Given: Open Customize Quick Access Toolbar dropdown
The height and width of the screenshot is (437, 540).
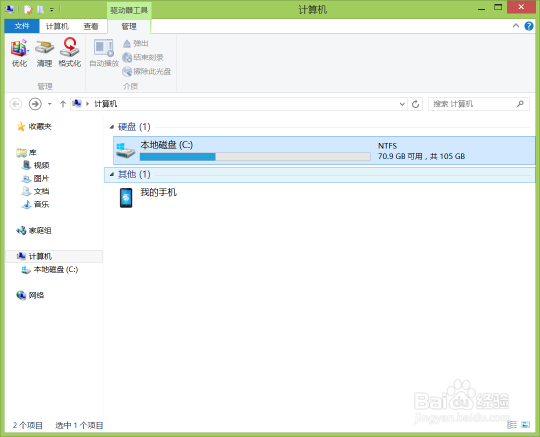Looking at the screenshot, I should click(x=52, y=10).
